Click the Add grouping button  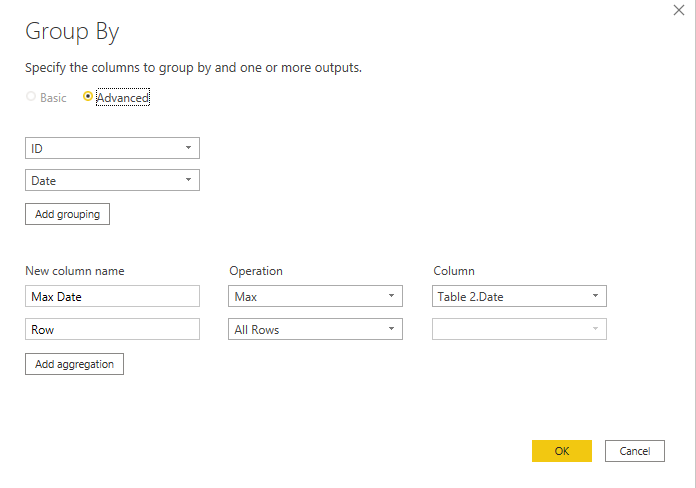coord(67,214)
